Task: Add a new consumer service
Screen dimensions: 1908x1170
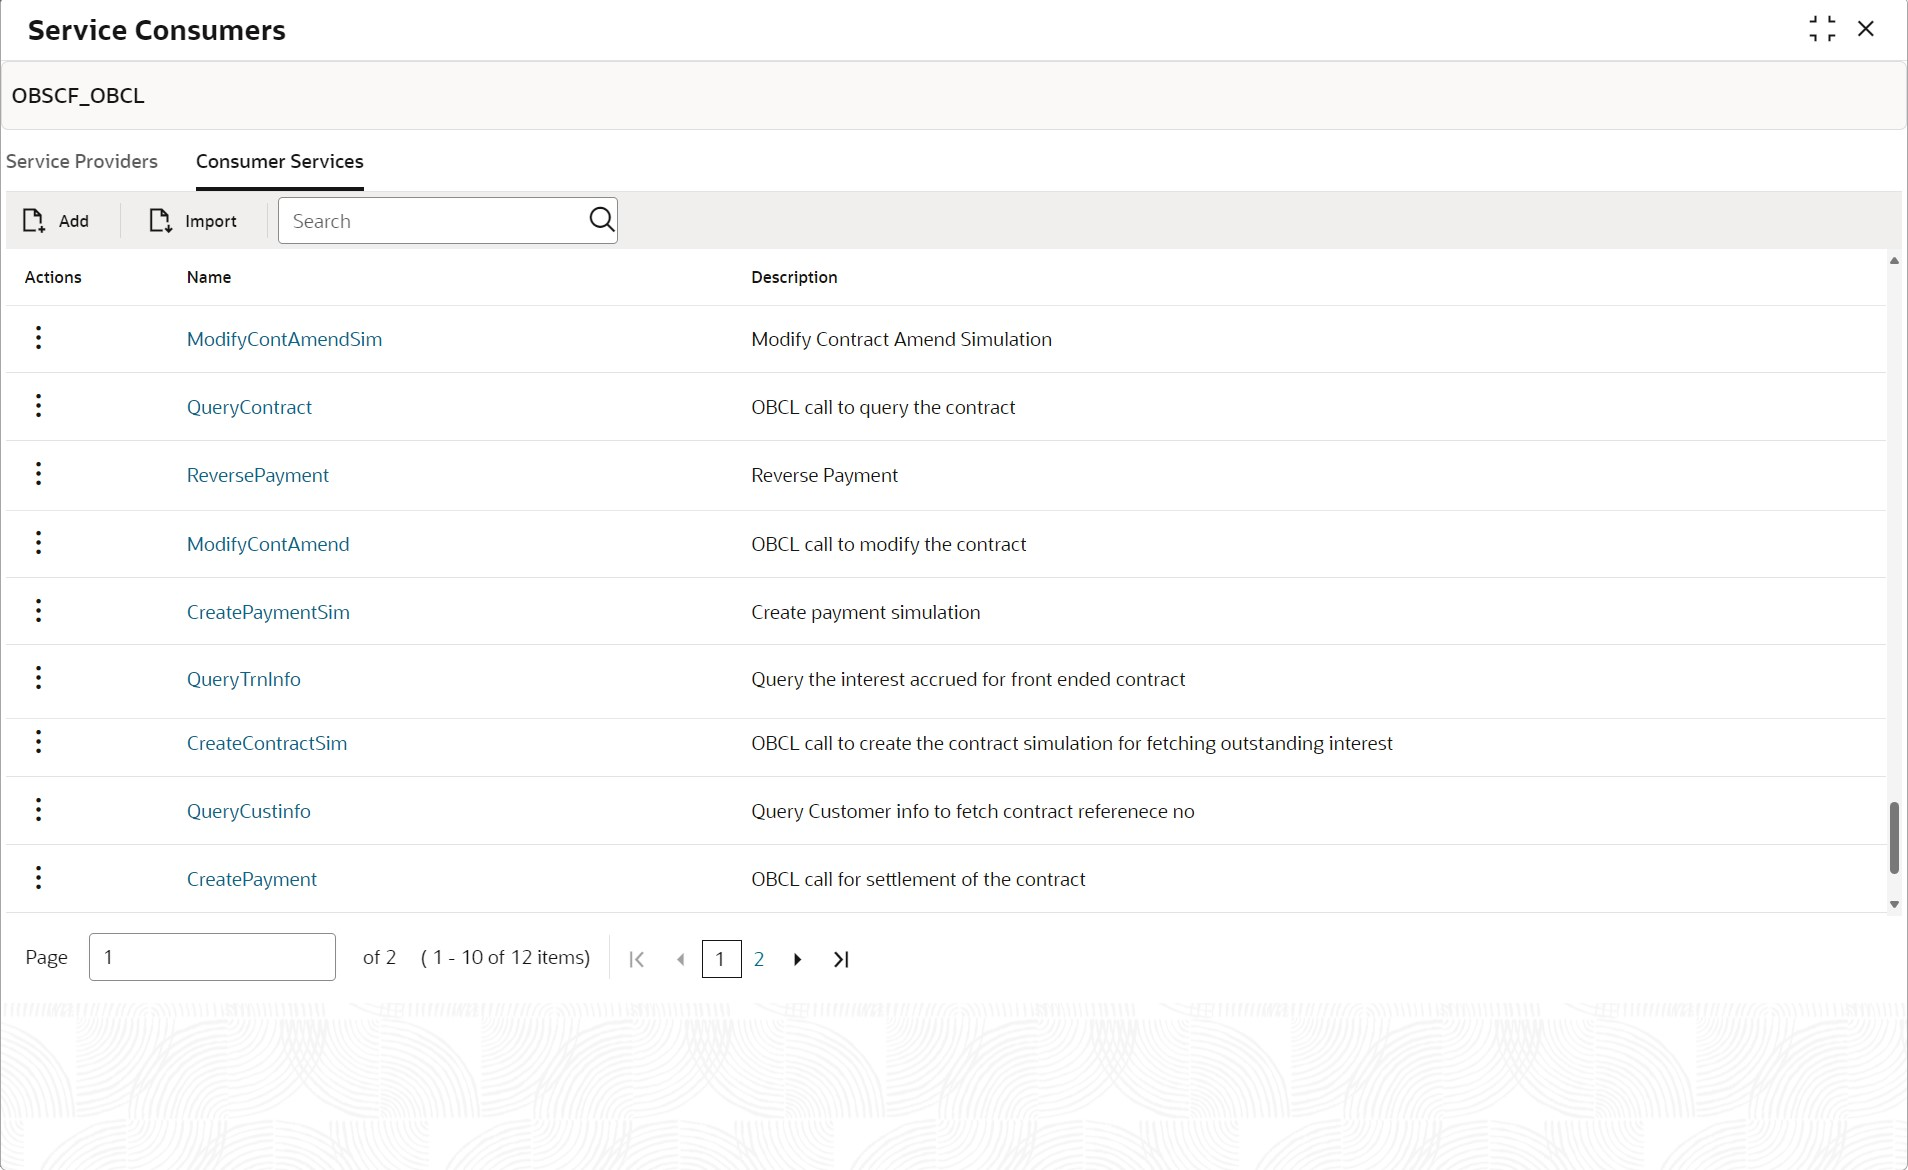Action: [x=56, y=221]
